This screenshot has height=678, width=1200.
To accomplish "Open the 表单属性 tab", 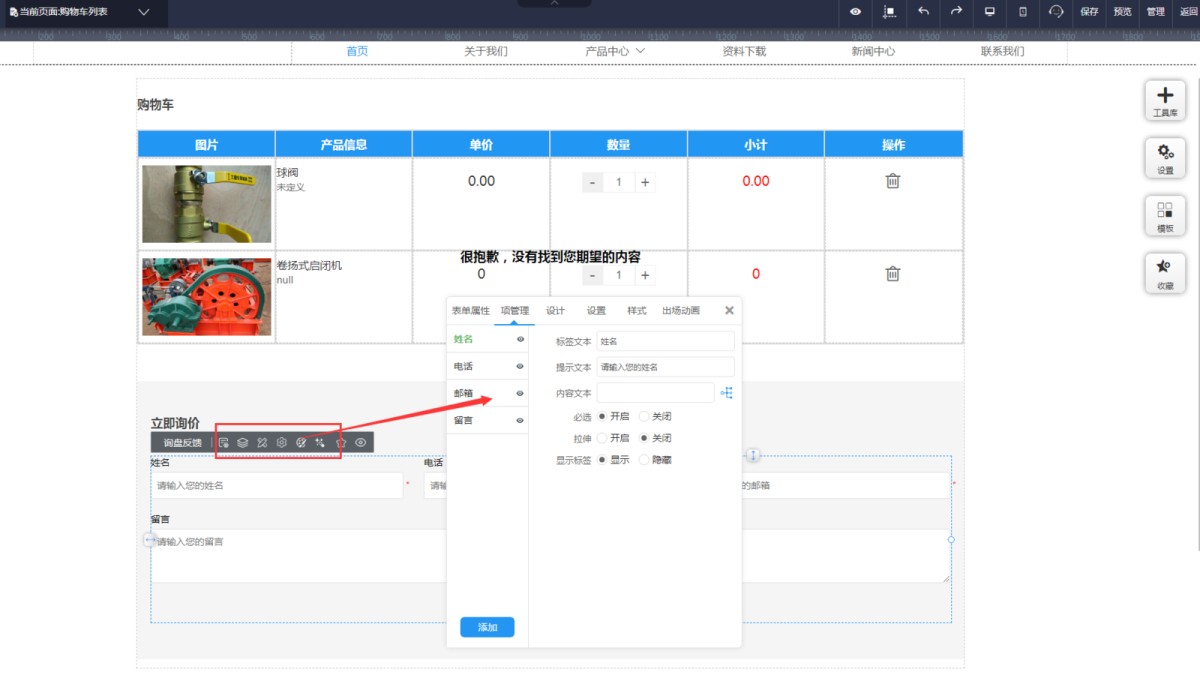I will click(470, 311).
